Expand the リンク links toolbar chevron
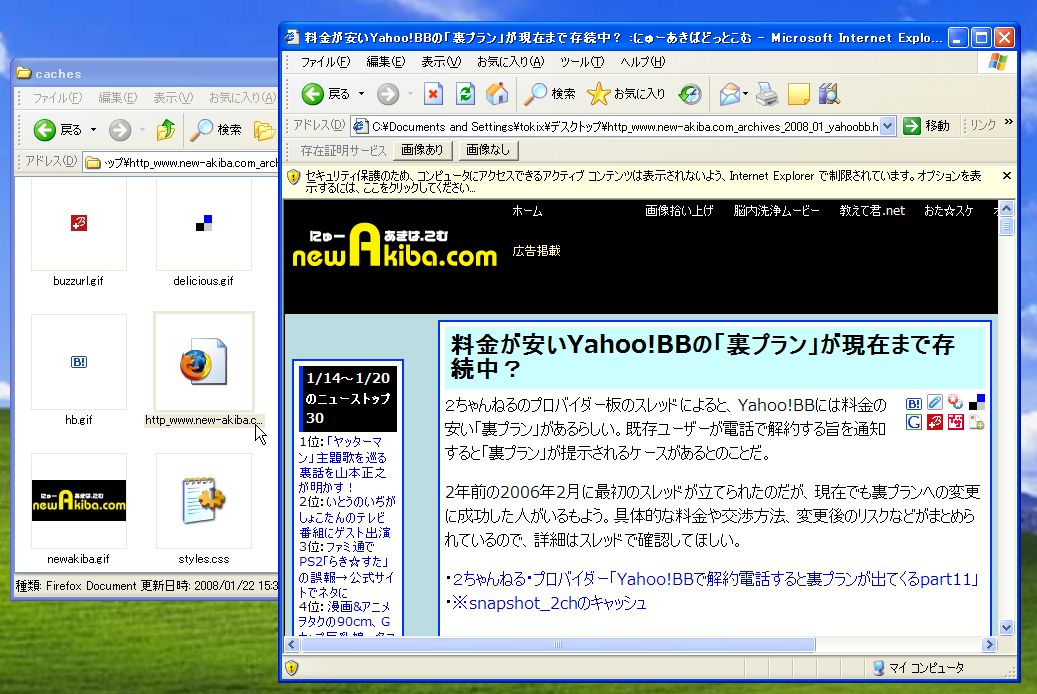 (x=1009, y=122)
